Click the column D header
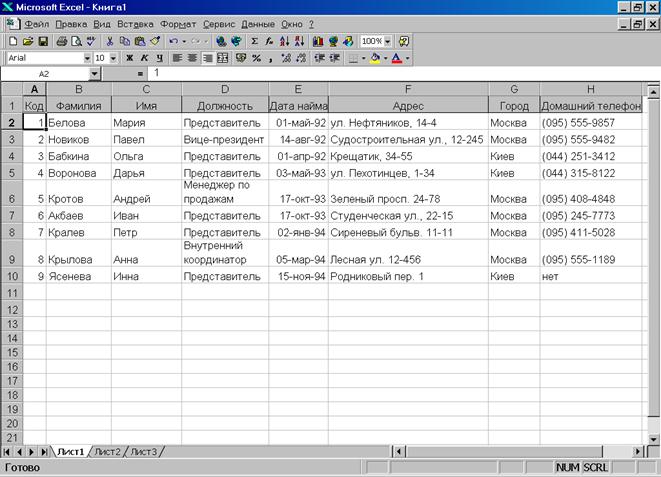Image resolution: width=661 pixels, height=477 pixels. tap(225, 90)
